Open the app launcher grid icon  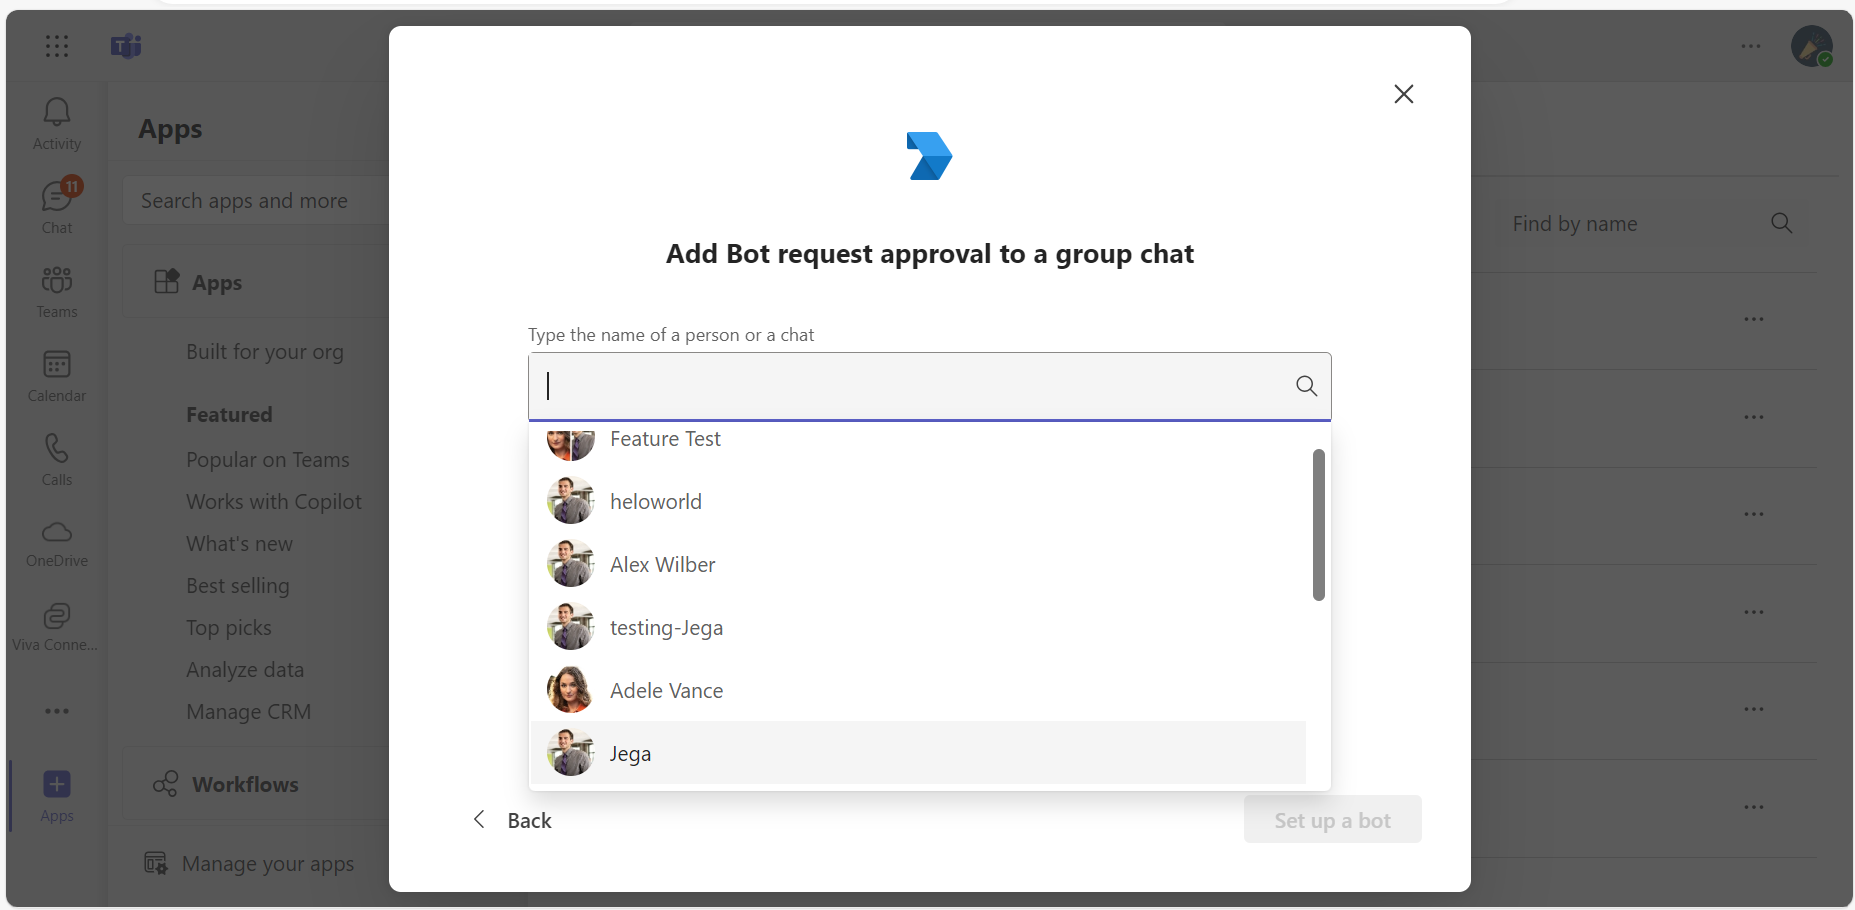(x=57, y=46)
